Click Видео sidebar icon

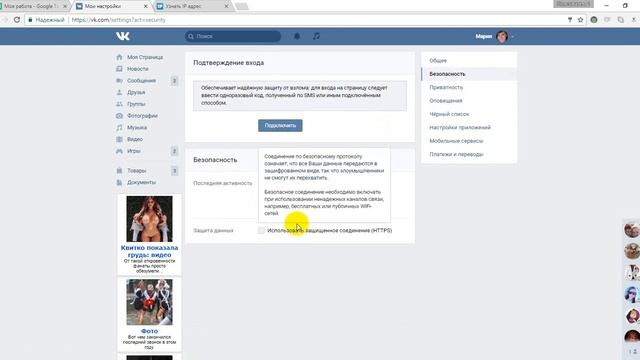coord(119,140)
